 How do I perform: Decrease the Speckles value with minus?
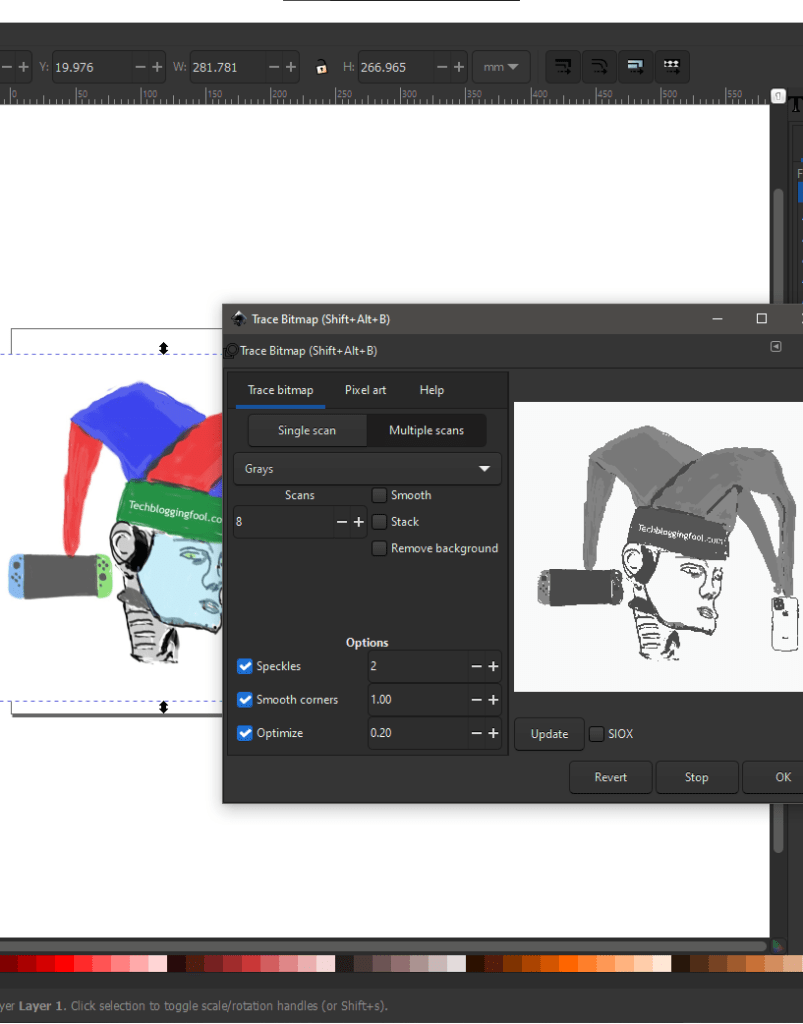coord(476,667)
